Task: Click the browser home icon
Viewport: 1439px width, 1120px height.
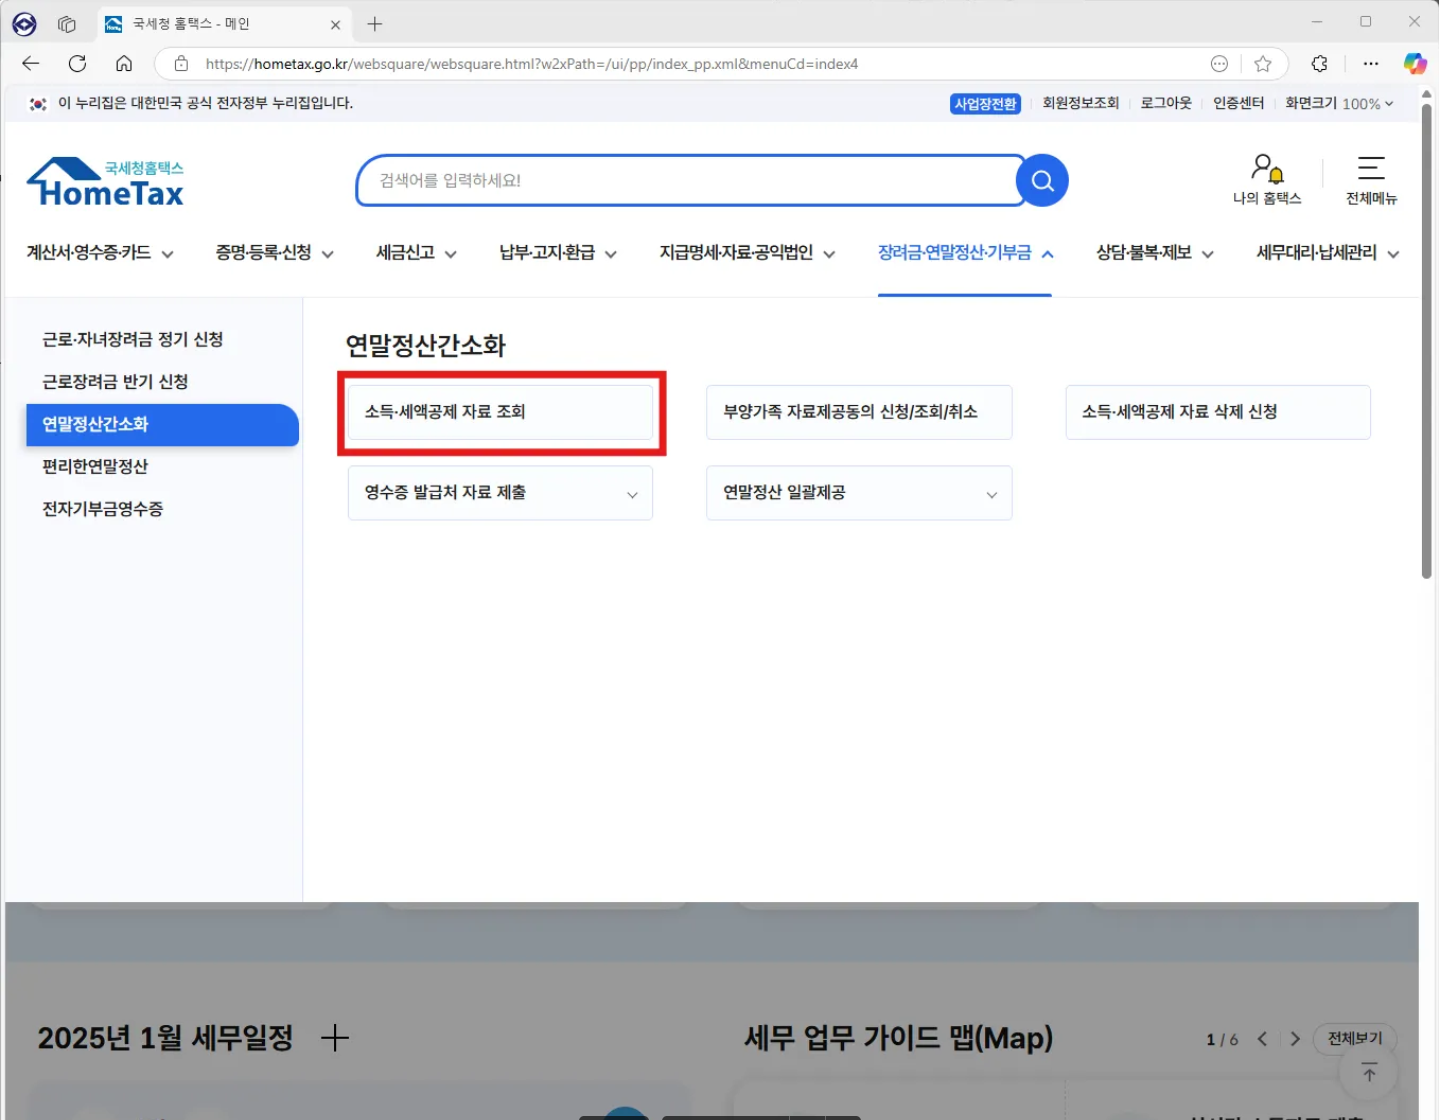Action: tap(124, 64)
